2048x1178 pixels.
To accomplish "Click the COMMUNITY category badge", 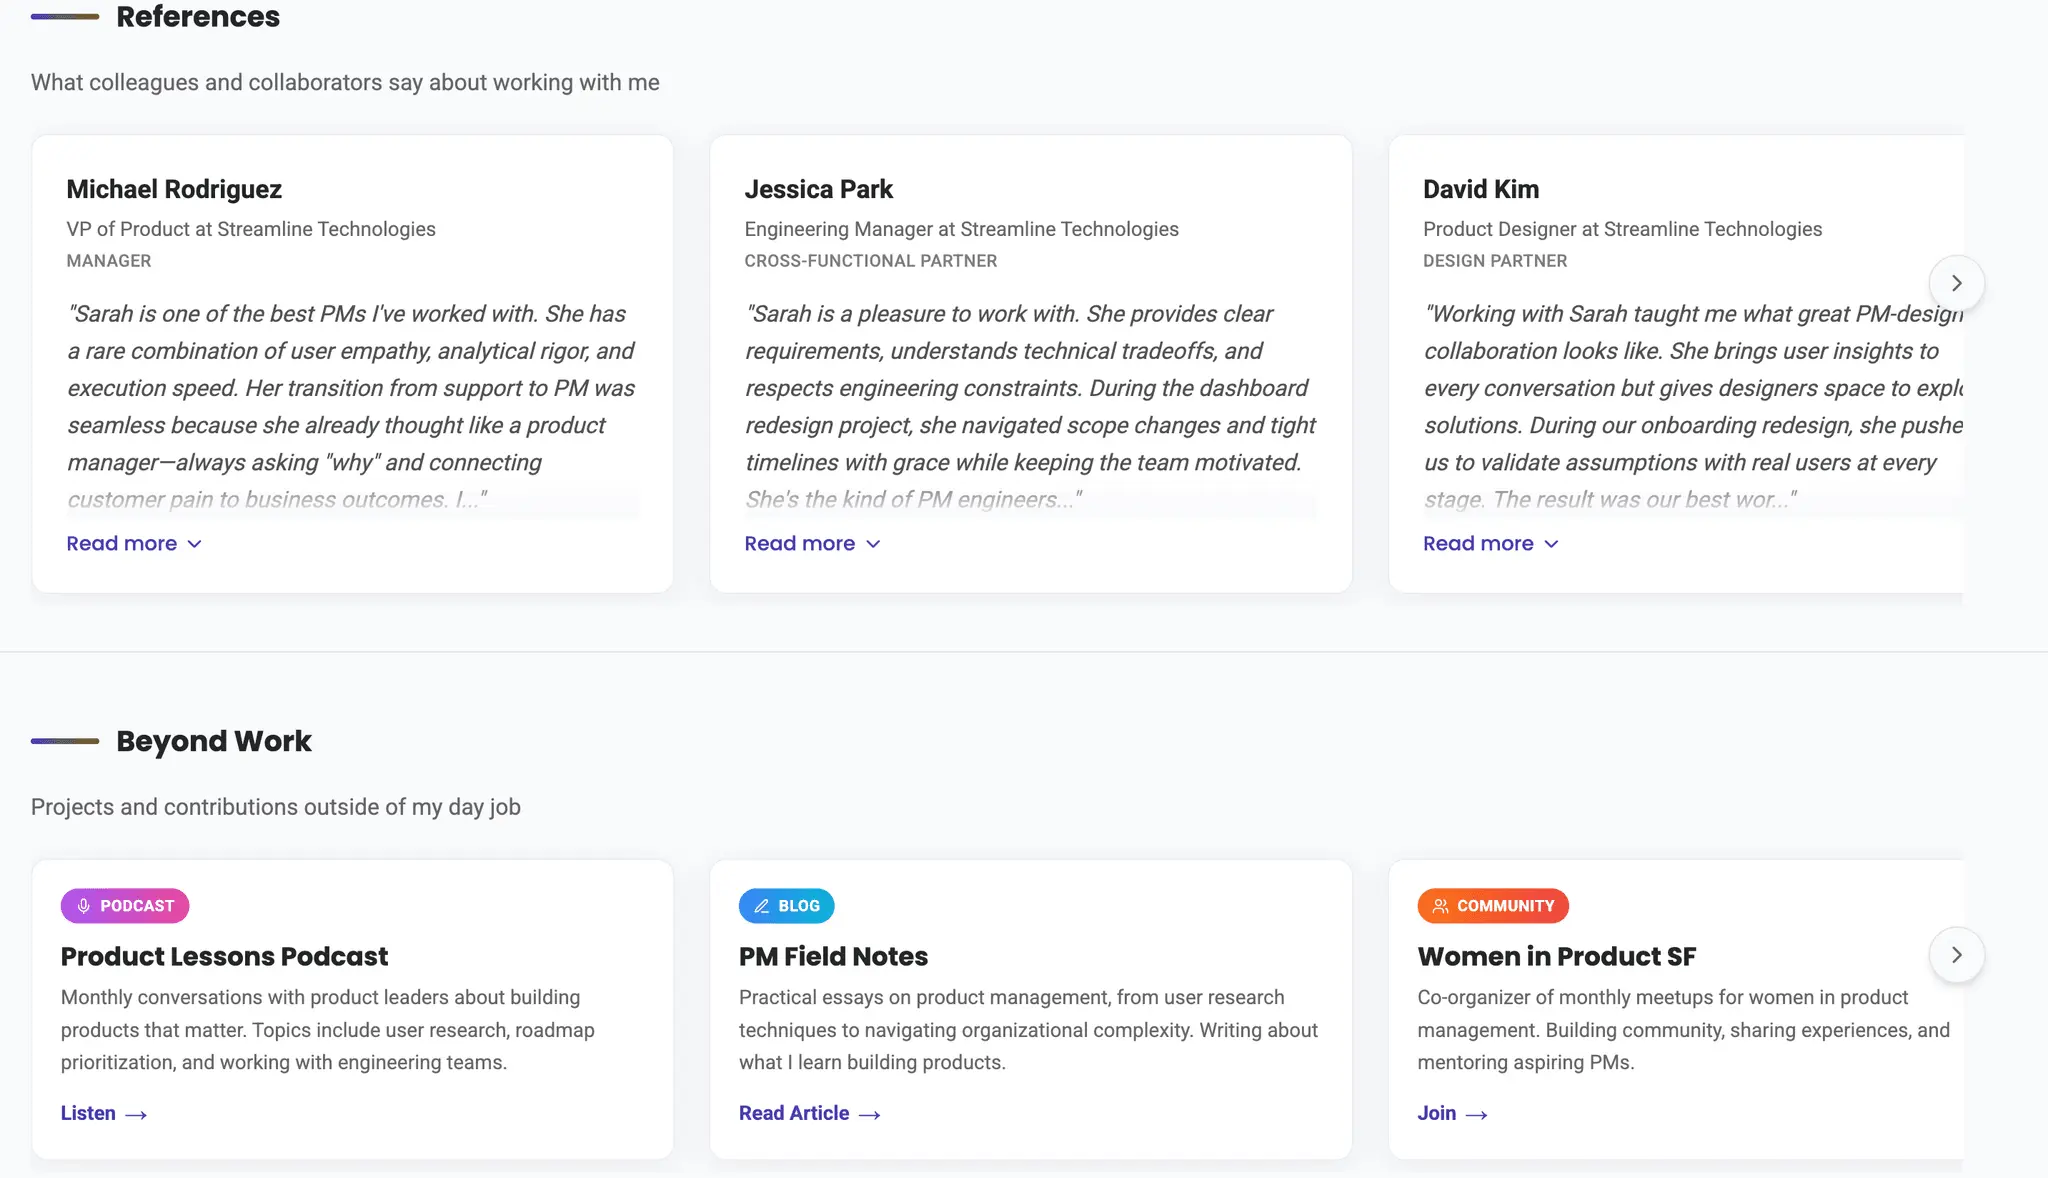I will coord(1493,906).
